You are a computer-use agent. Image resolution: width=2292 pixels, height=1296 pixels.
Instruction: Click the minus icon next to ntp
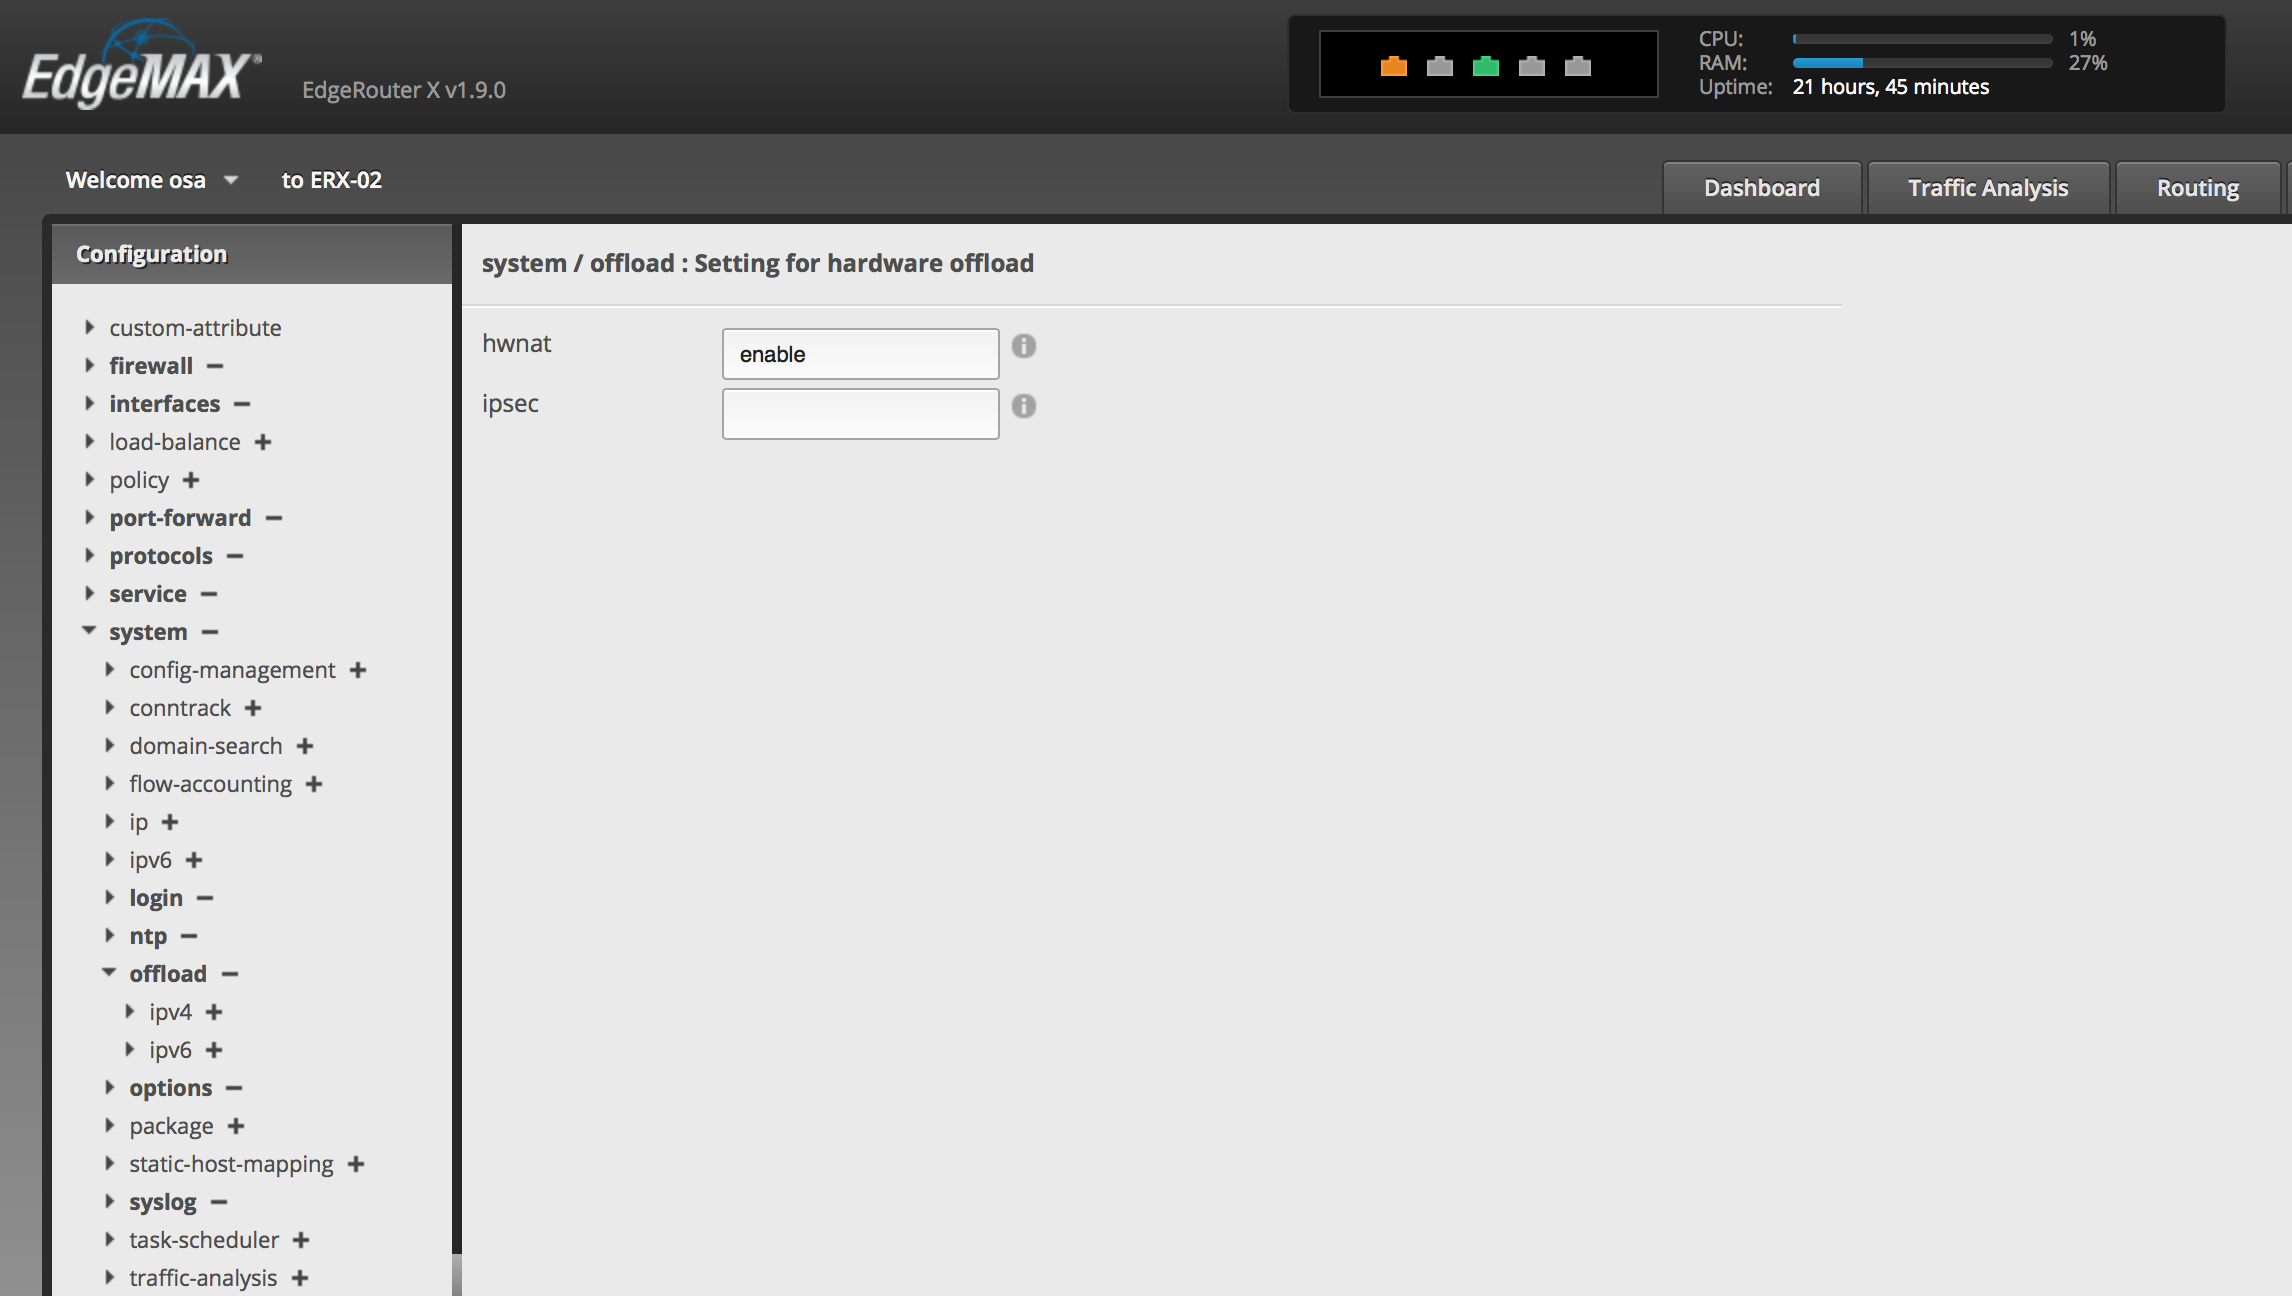point(189,936)
